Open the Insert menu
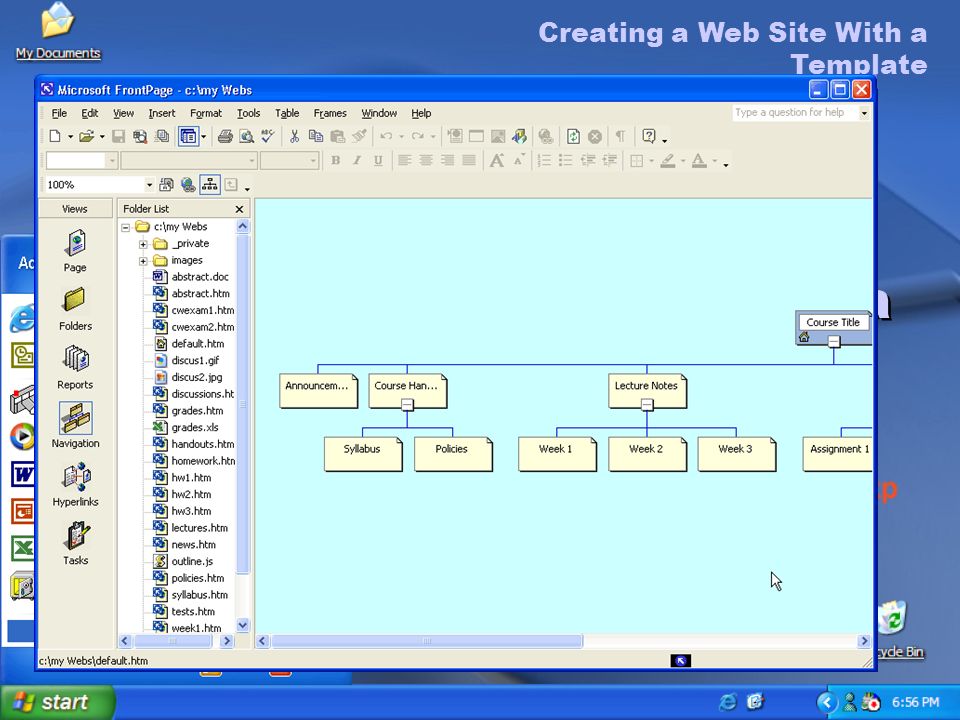This screenshot has width=960, height=720. pos(162,113)
